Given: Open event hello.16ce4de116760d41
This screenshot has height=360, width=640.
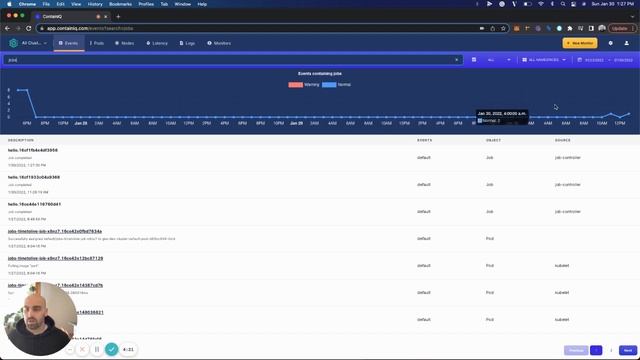Looking at the screenshot, I should (x=34, y=204).
